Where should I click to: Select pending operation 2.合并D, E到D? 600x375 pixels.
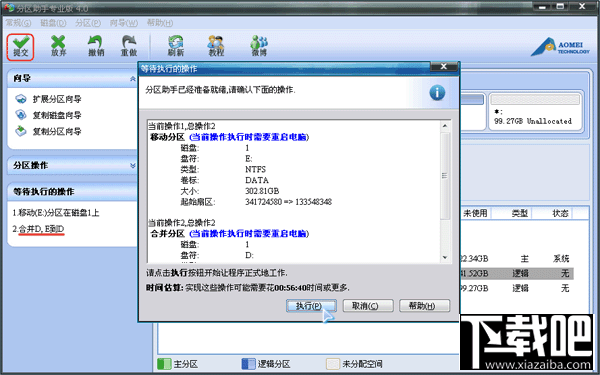tap(38, 229)
